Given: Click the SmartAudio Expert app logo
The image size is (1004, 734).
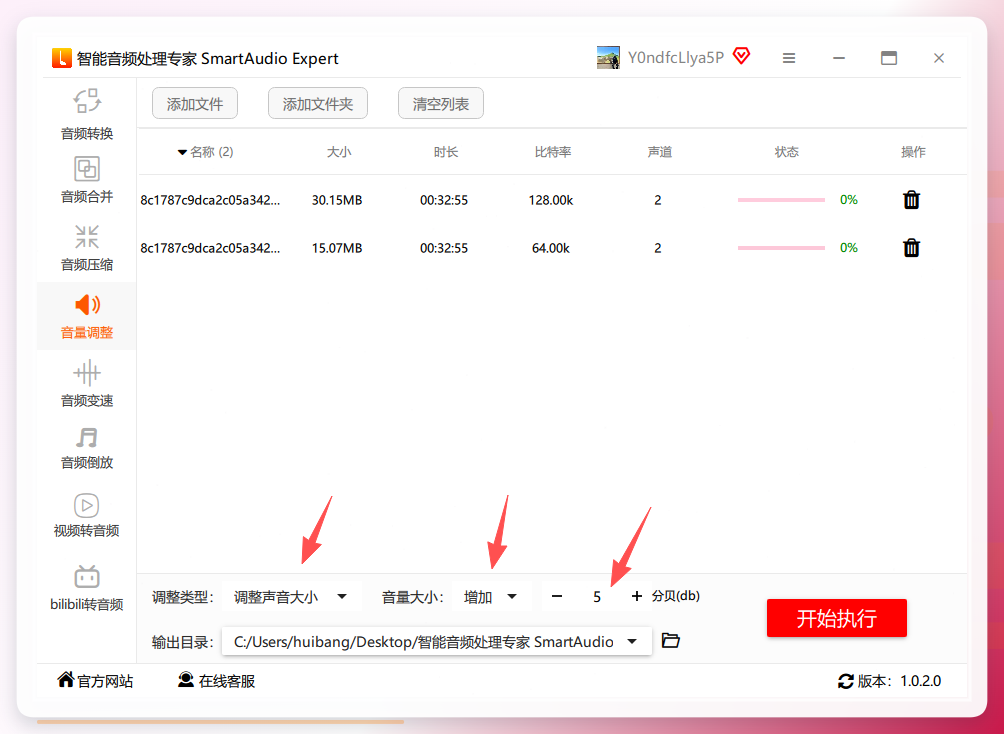Looking at the screenshot, I should 61,58.
